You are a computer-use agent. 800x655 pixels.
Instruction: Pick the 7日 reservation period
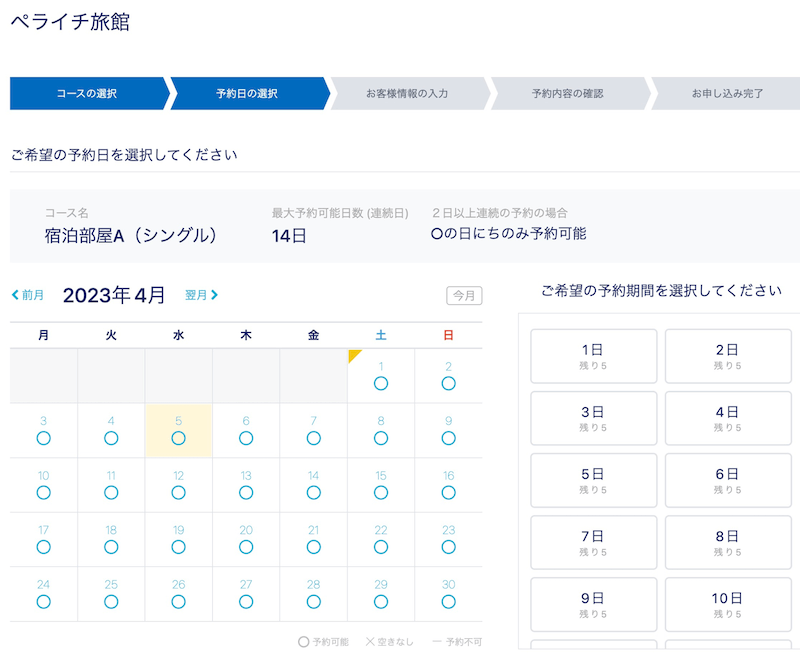click(x=593, y=542)
